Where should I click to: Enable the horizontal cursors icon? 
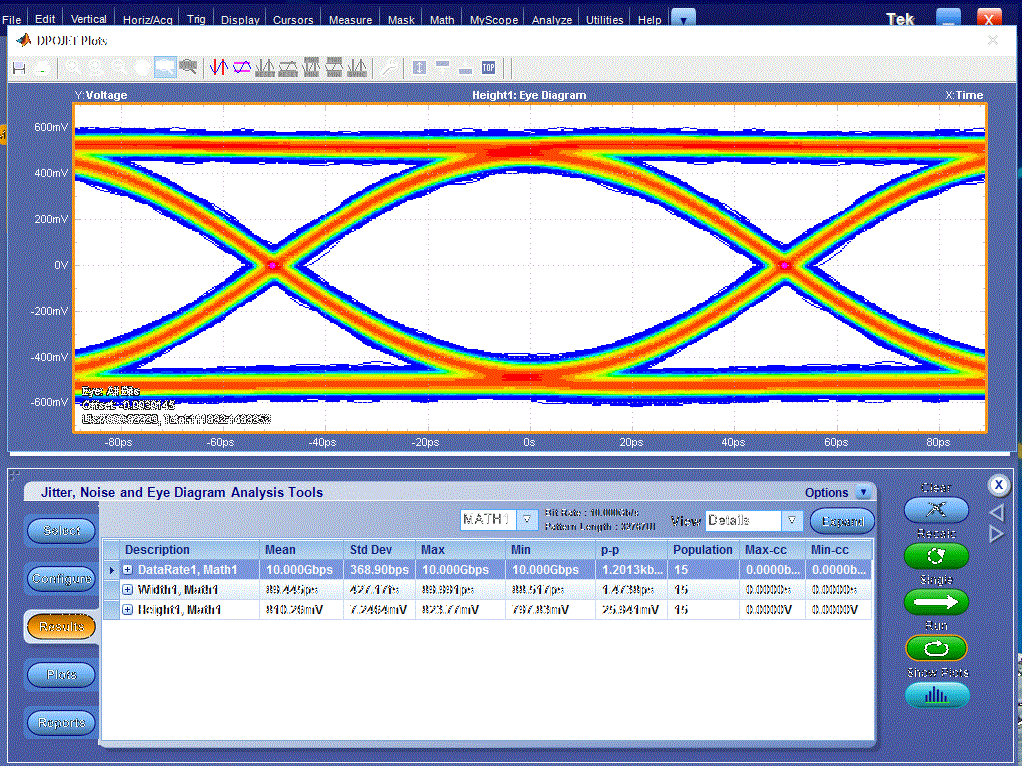coord(242,67)
